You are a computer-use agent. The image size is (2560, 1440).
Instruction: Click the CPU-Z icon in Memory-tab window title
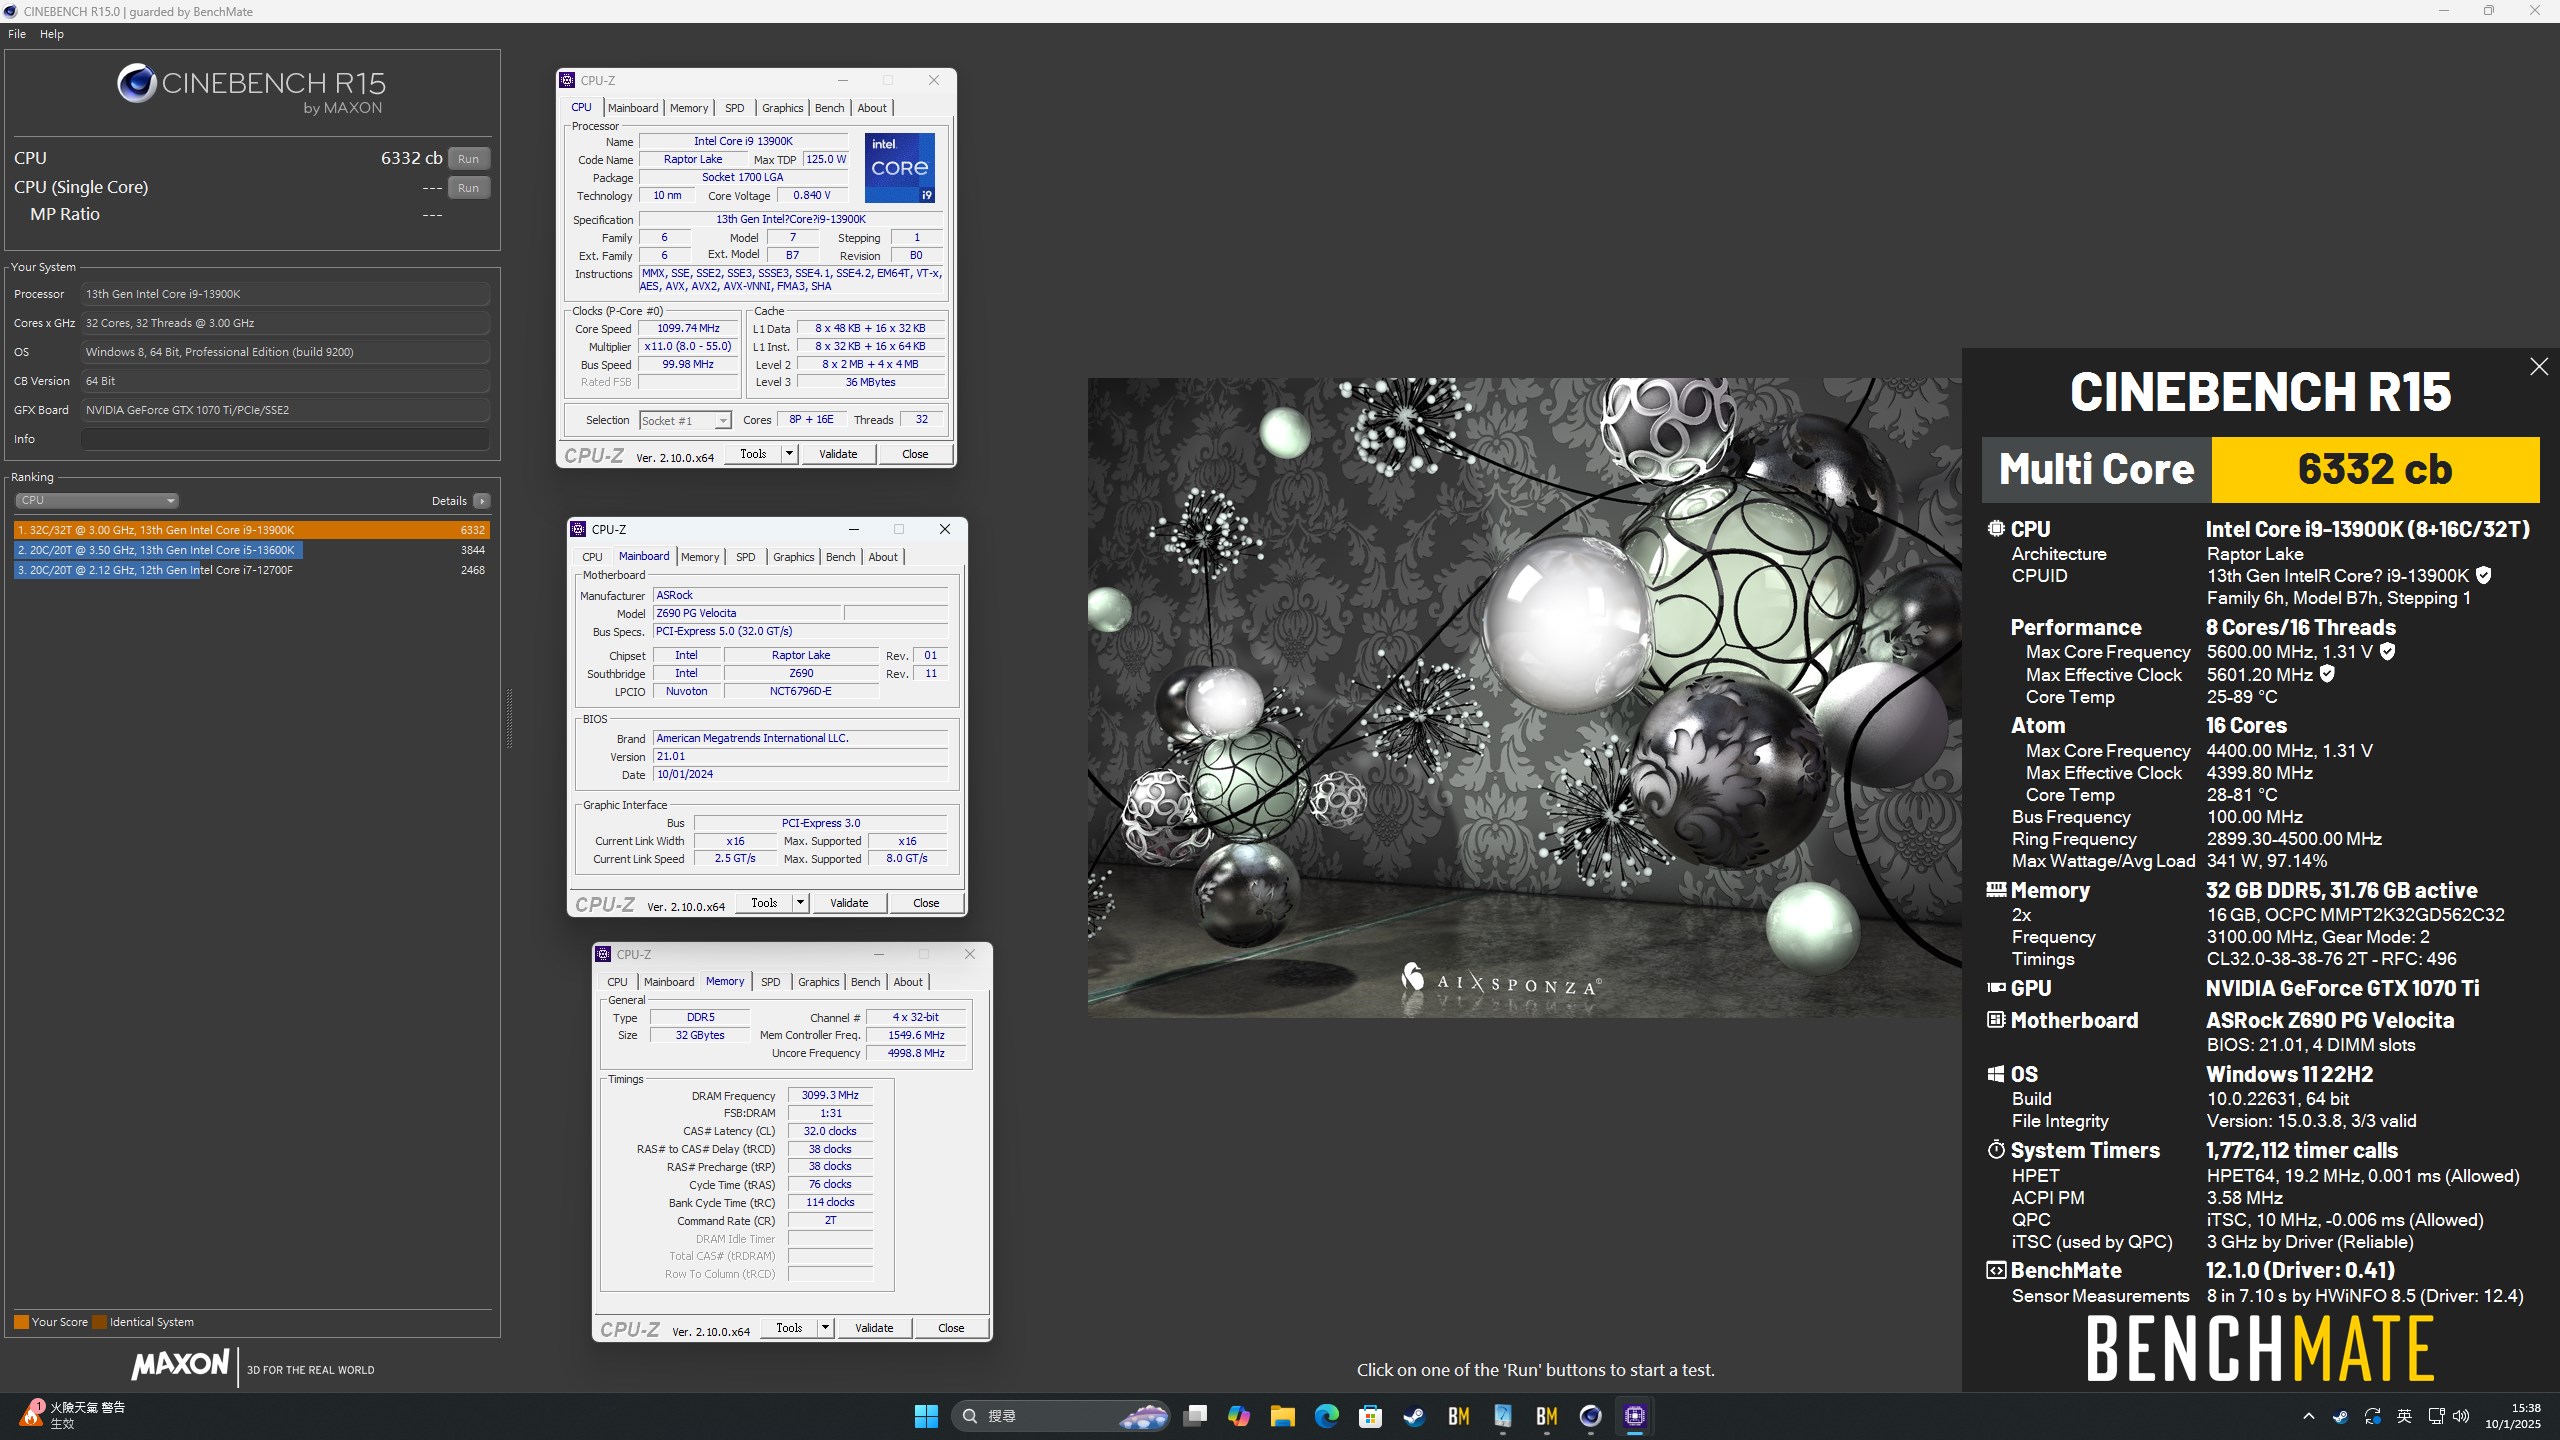click(x=603, y=954)
